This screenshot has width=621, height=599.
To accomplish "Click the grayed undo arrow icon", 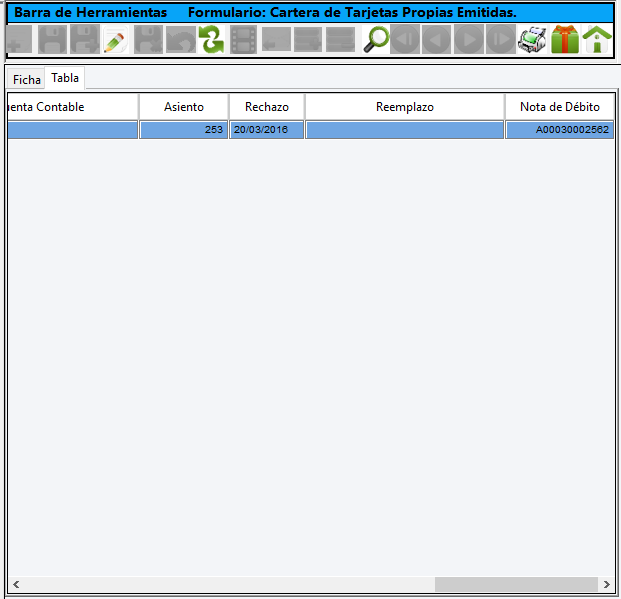I will click(179, 40).
